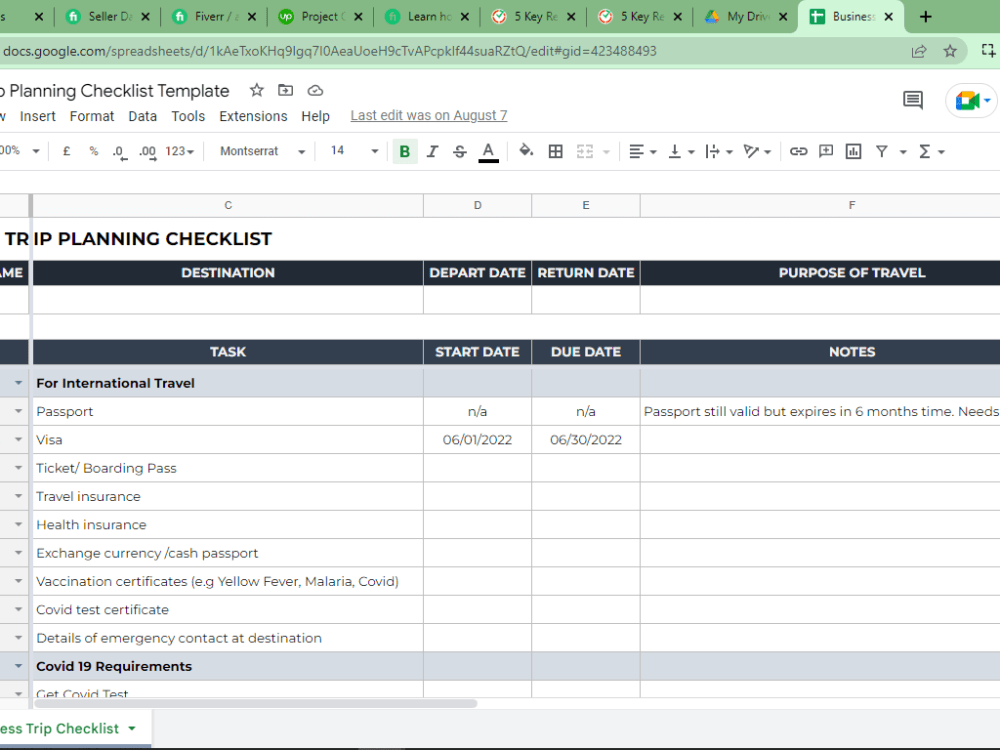Screen dimensions: 1000x750
Task: Open the Insert menu
Action: [38, 116]
